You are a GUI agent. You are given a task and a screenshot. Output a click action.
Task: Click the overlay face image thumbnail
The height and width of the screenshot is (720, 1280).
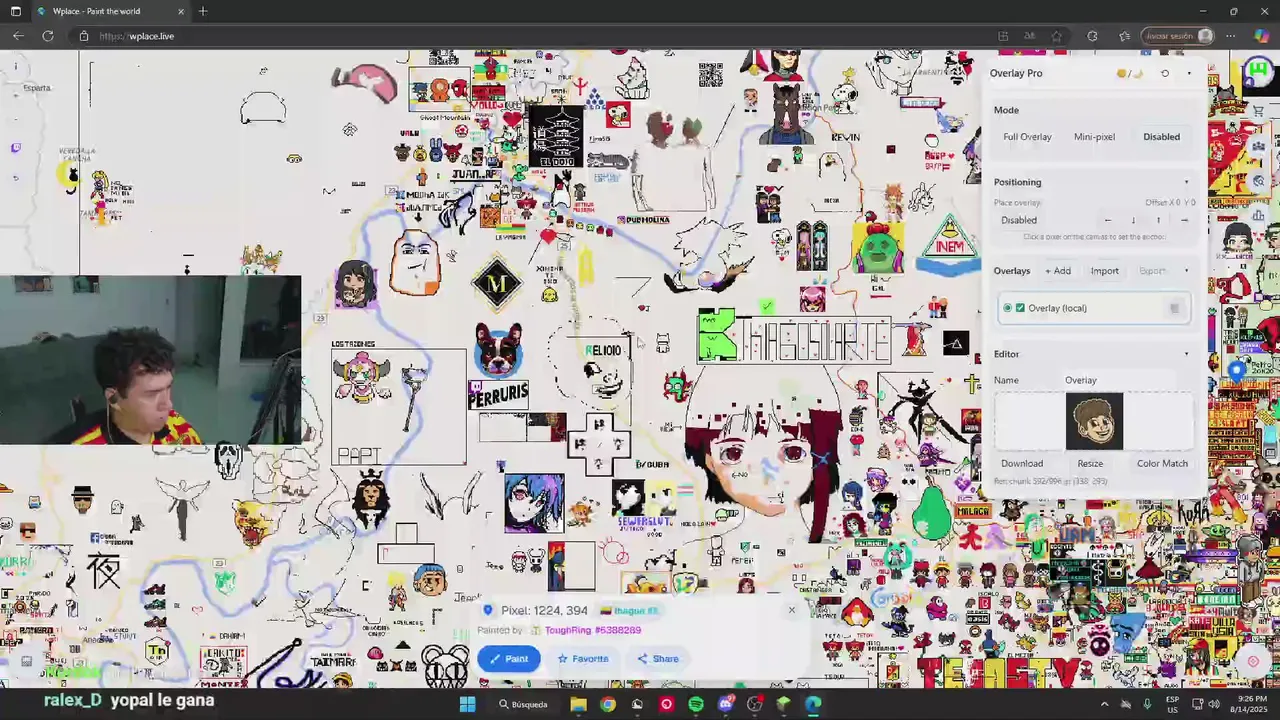point(1094,421)
